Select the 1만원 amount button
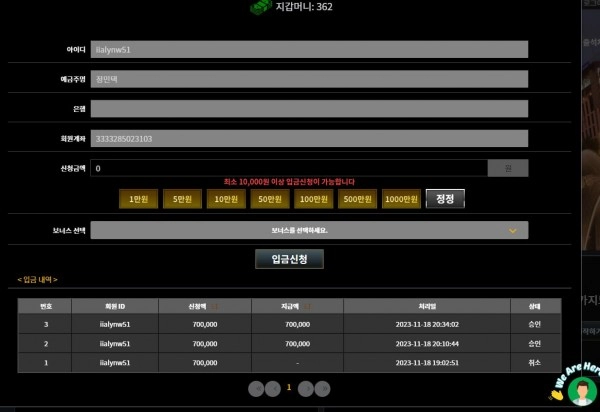Viewport: 600px width, 412px height. point(139,199)
